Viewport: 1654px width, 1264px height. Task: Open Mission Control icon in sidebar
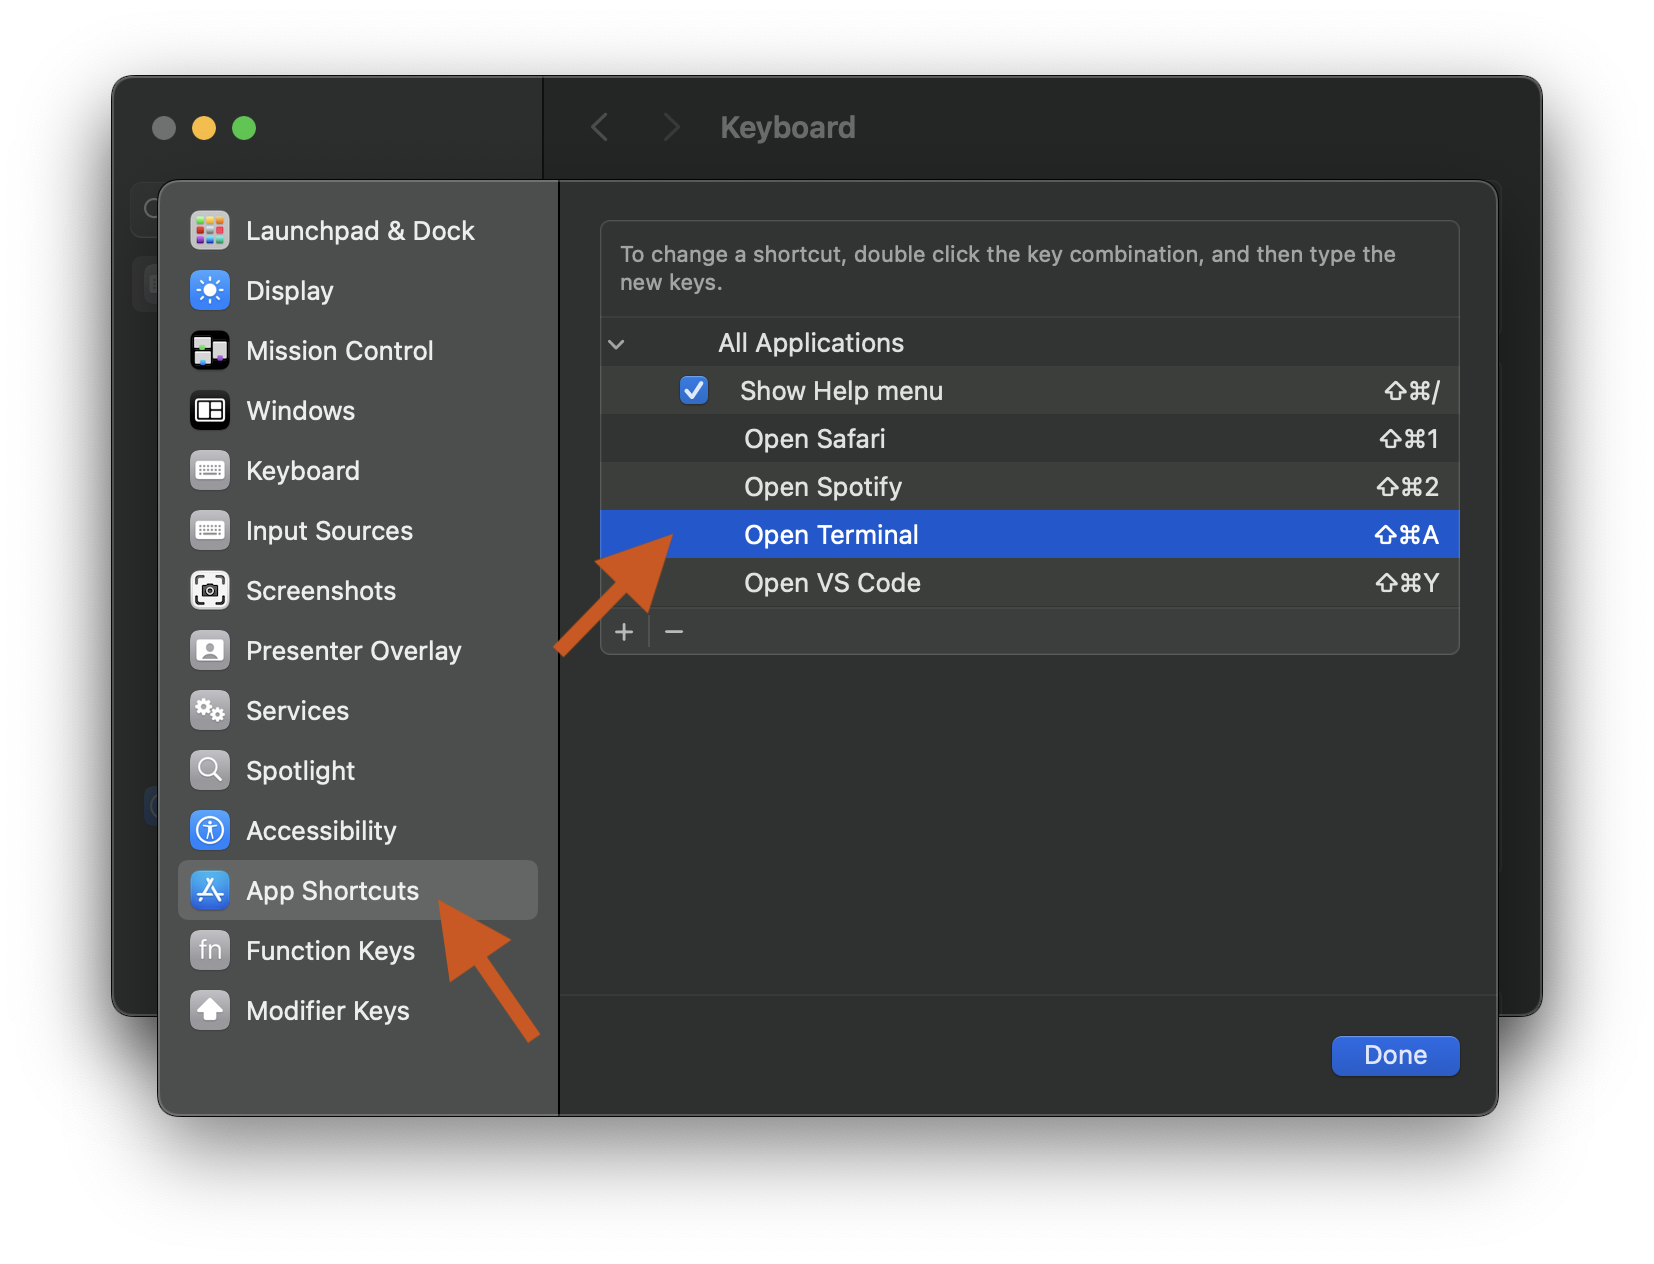[210, 351]
